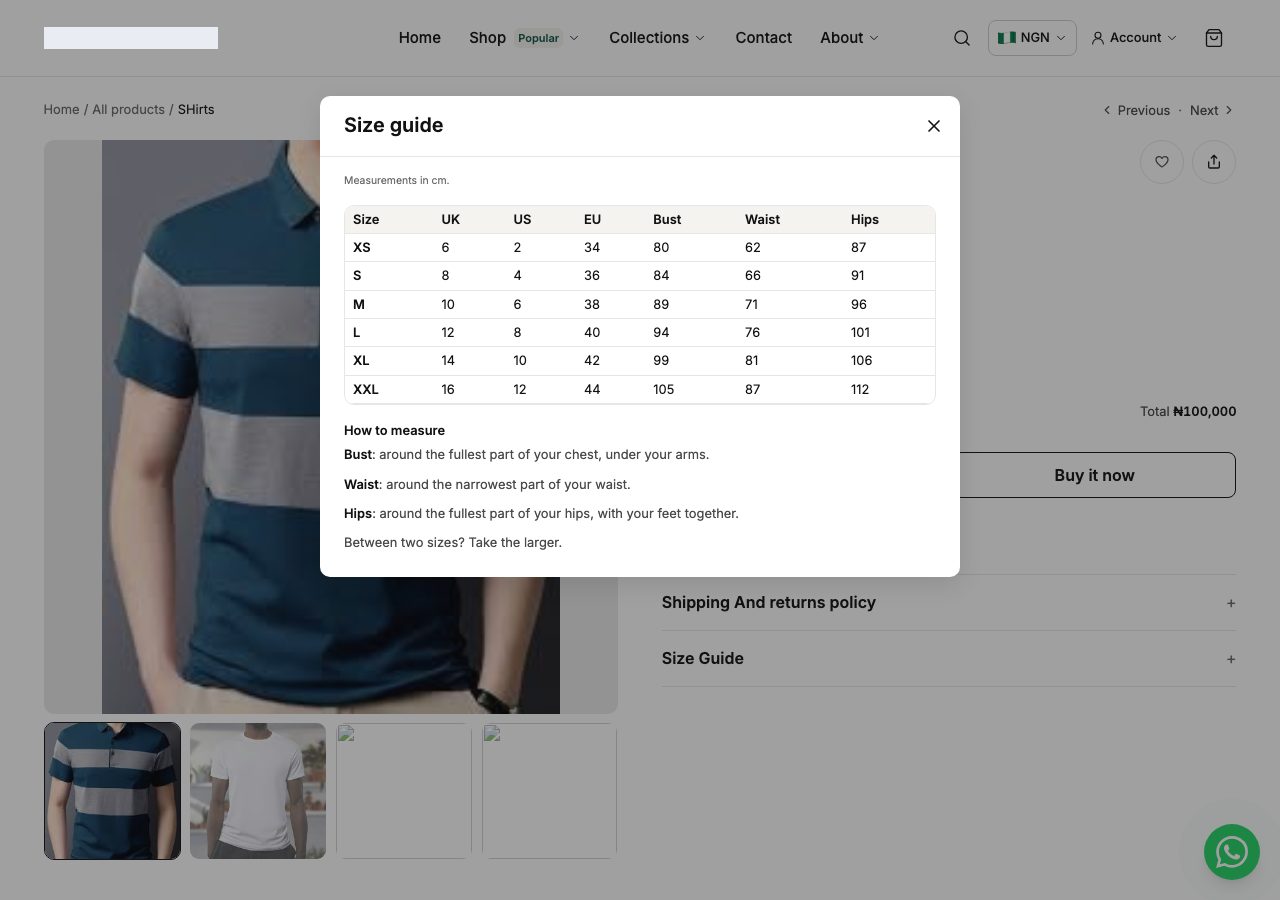Open the shopping cart icon
The height and width of the screenshot is (900, 1280).
click(1214, 38)
